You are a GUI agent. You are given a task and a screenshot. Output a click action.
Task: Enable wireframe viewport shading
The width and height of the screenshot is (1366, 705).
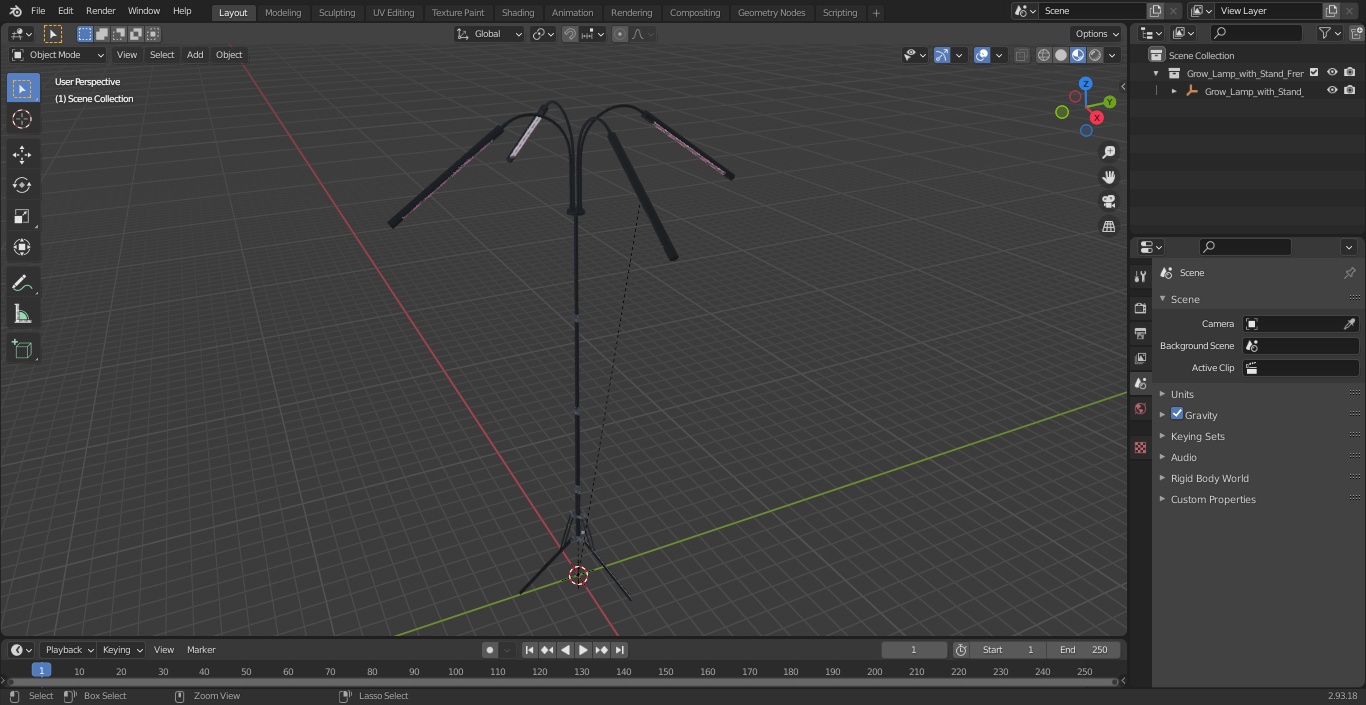click(1043, 55)
